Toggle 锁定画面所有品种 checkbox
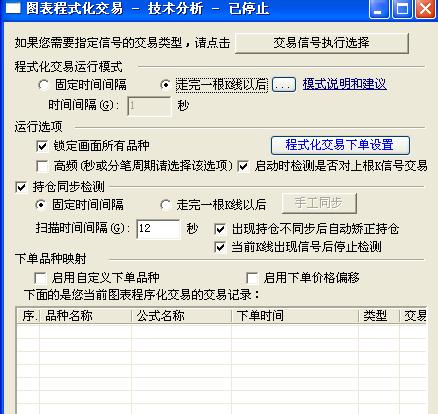 coord(42,146)
